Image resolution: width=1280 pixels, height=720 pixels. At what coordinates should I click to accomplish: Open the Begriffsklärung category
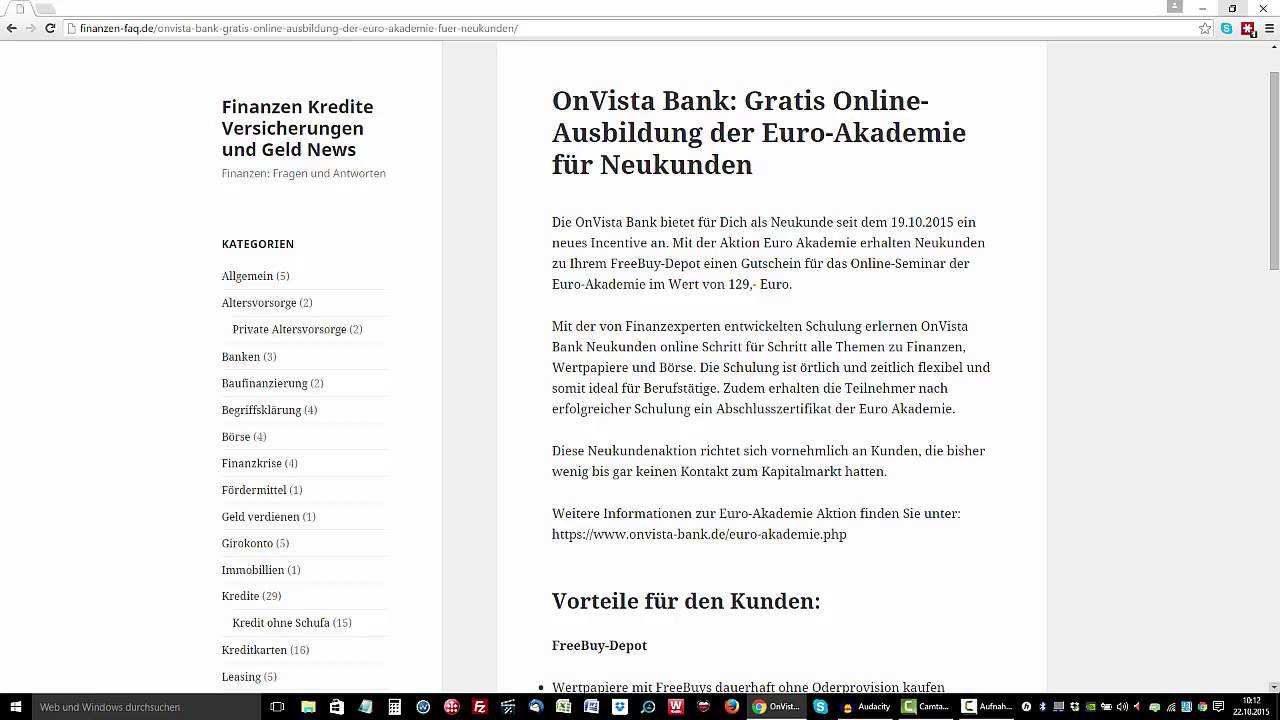(261, 410)
